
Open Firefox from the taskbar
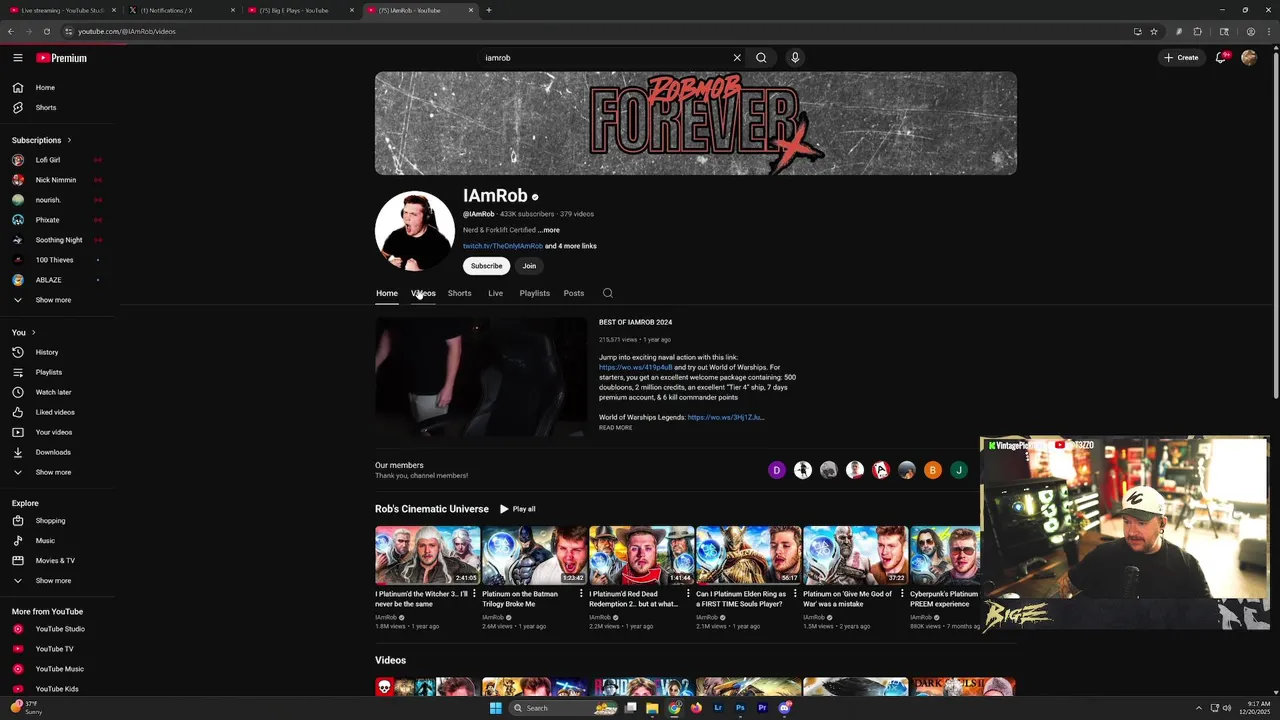[x=696, y=708]
